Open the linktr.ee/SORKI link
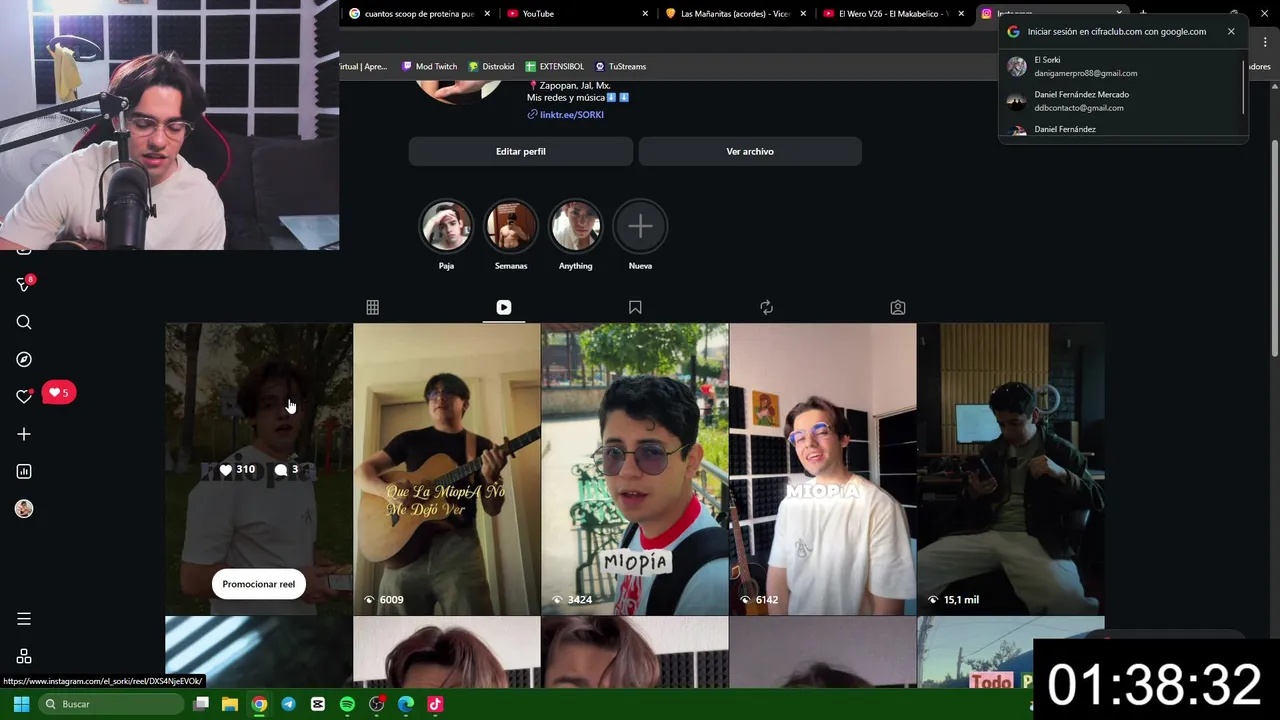The height and width of the screenshot is (720, 1280). [x=571, y=115]
